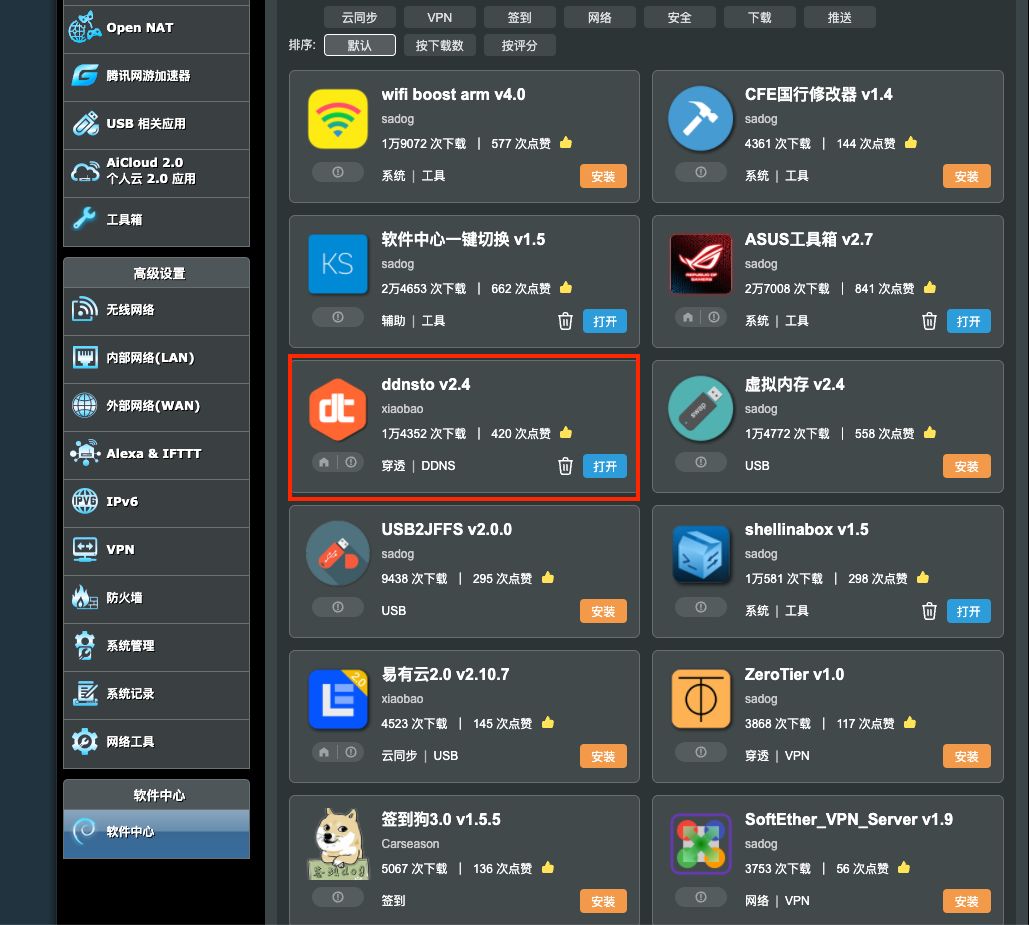The image size is (1029, 925).
Task: Filter apps by 安全 category
Action: pyautogui.click(x=680, y=18)
